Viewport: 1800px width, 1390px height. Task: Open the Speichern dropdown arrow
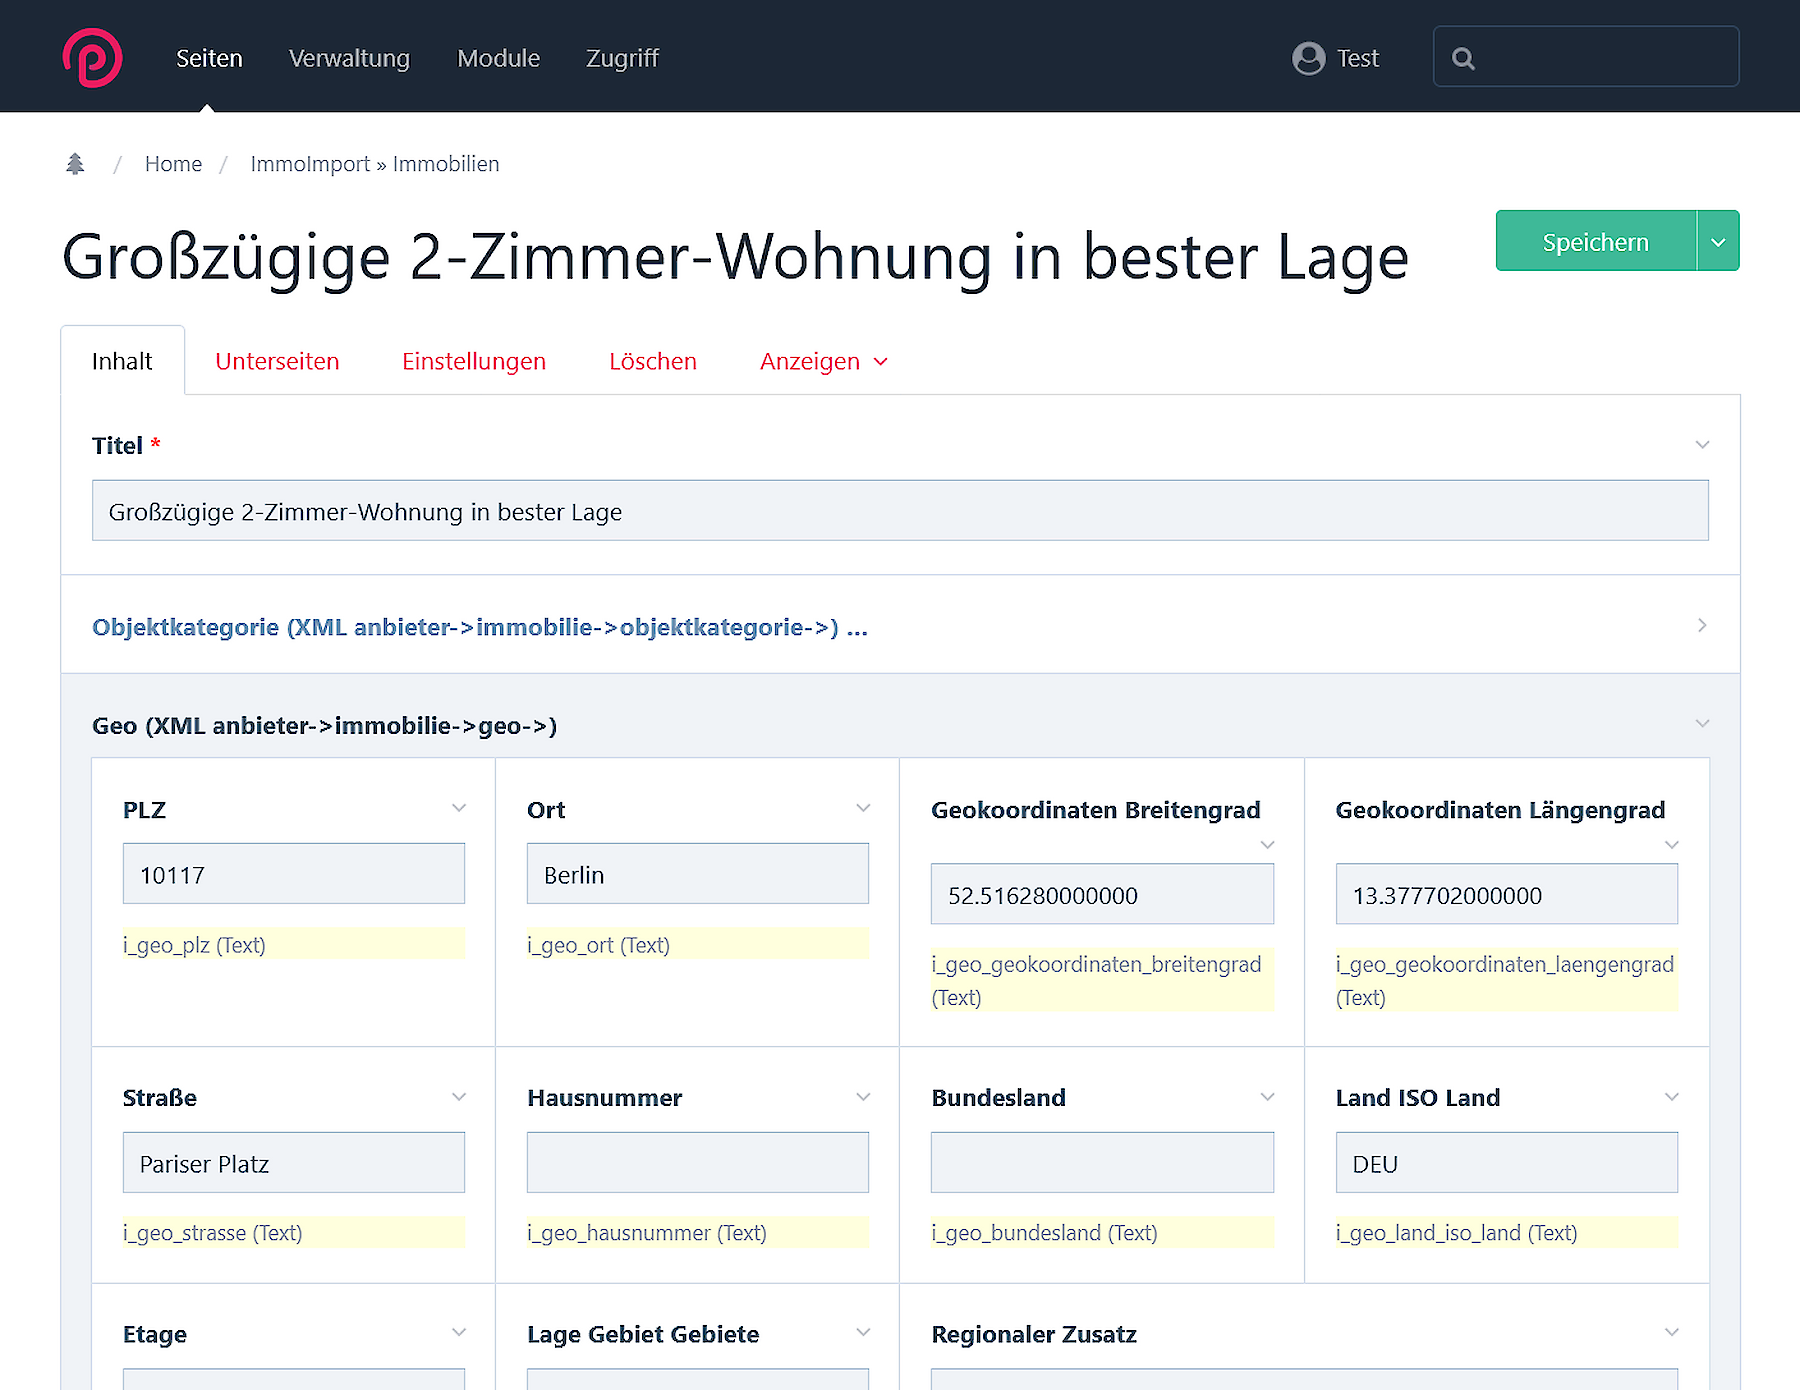click(1718, 242)
